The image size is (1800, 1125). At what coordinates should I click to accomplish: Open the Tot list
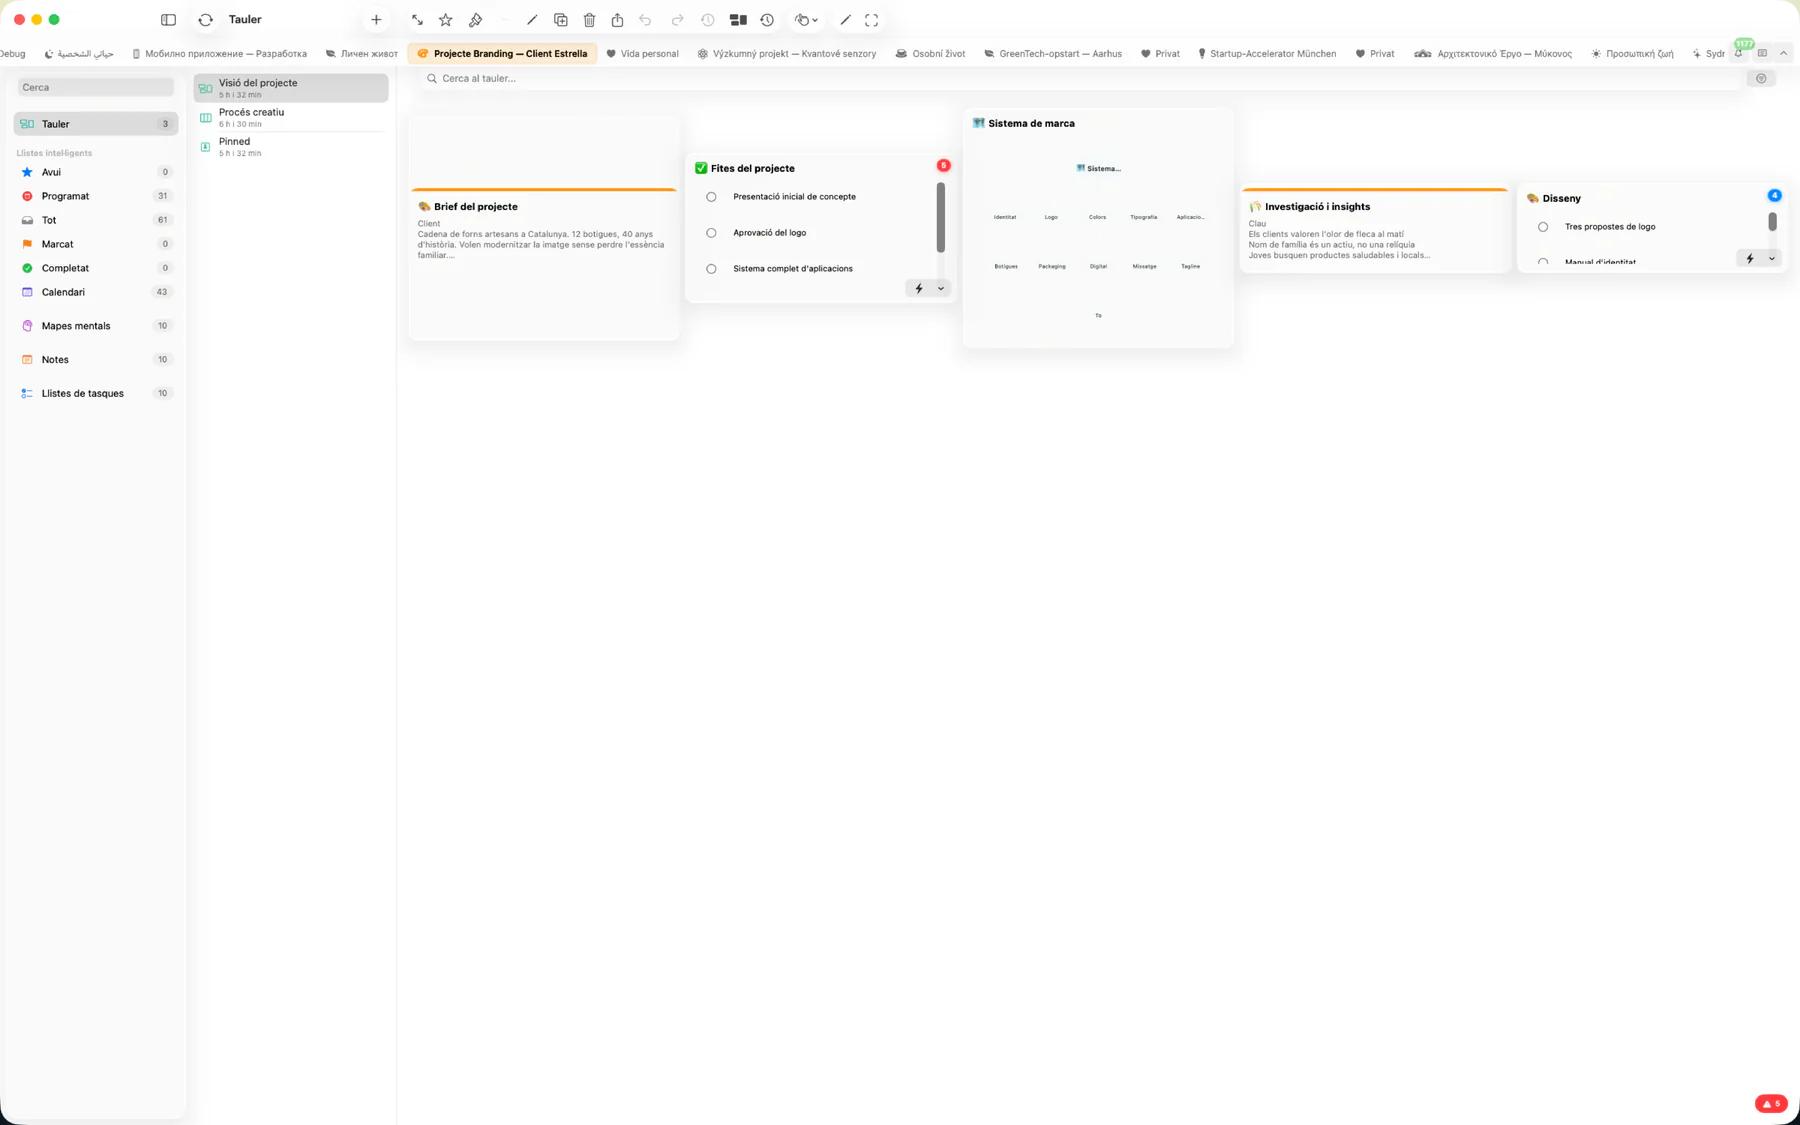pyautogui.click(x=96, y=220)
